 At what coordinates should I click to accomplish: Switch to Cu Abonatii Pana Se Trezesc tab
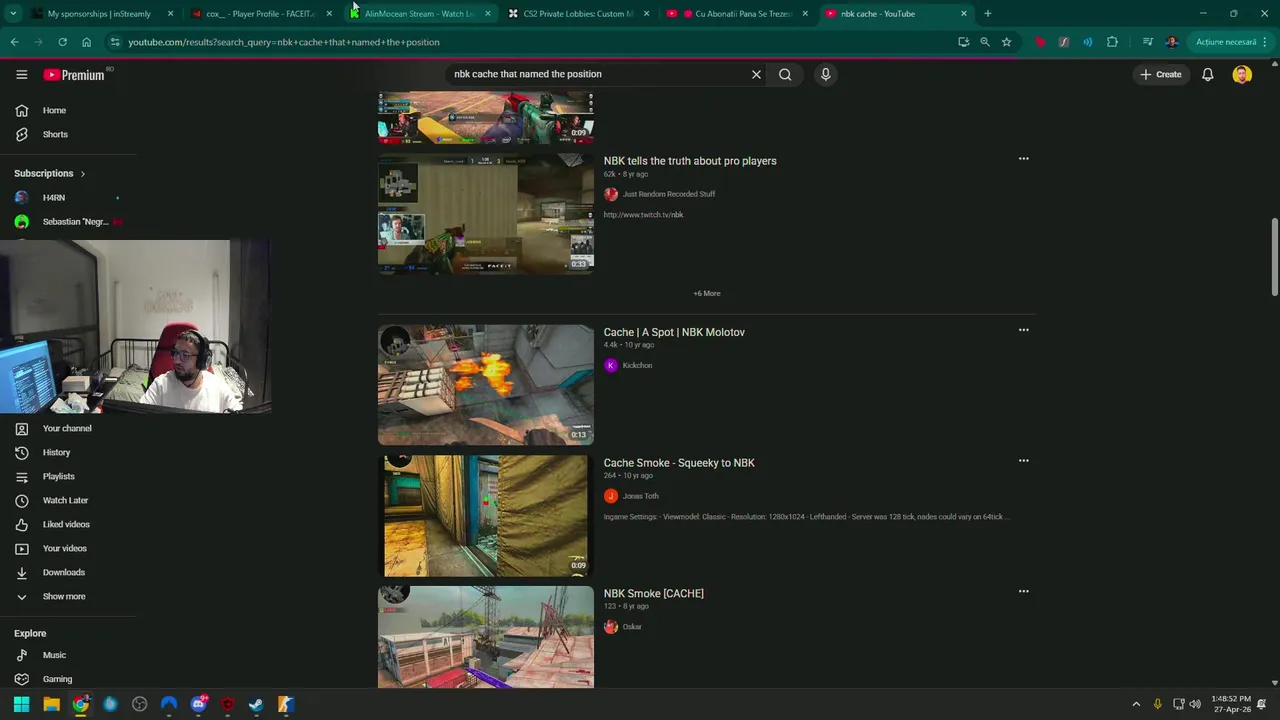(x=737, y=14)
